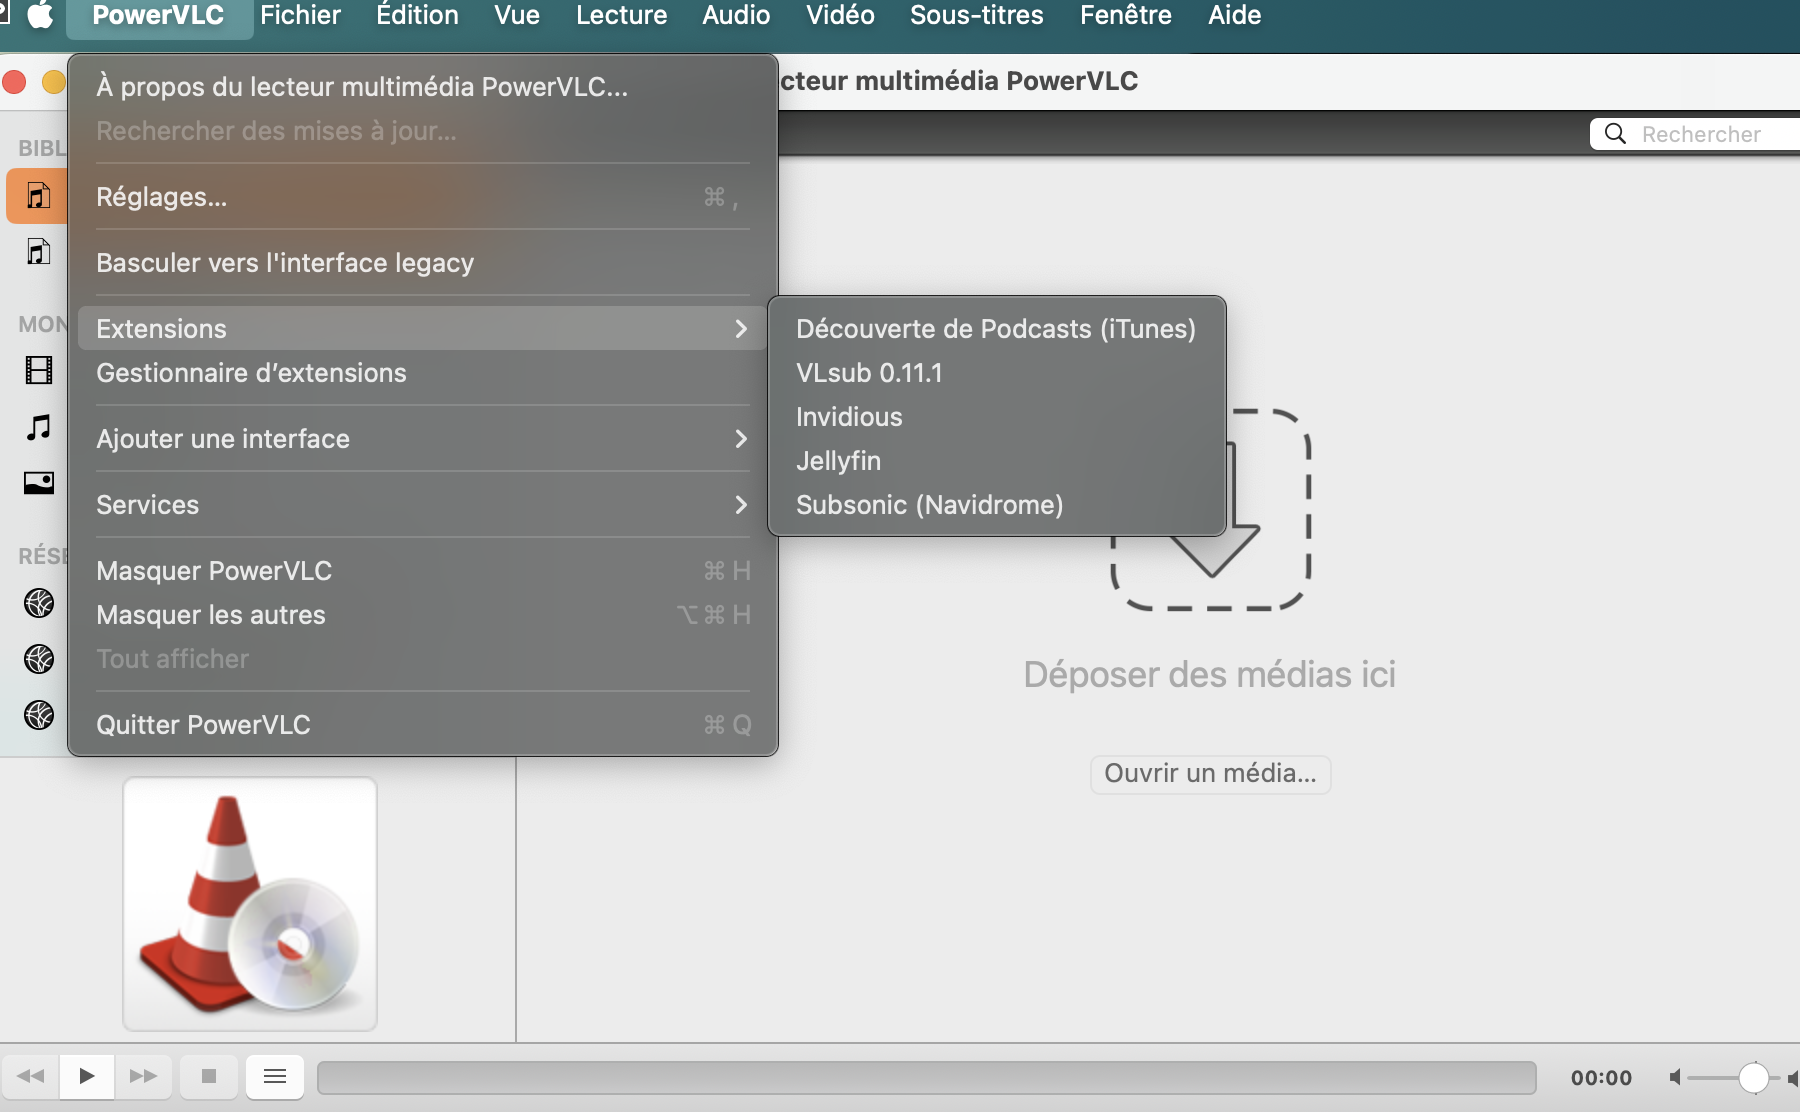
Task: Choose À propos du lecteur multimédia PowerVLC
Action: pos(422,87)
